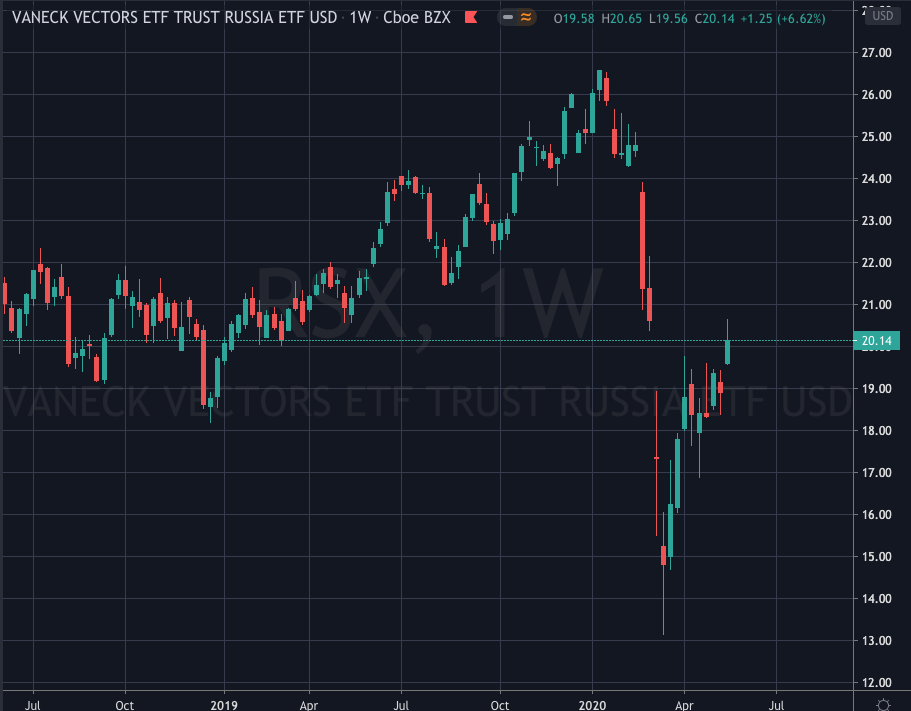Image resolution: width=911 pixels, height=711 pixels.
Task: Click the 18.00 price axis label
Action: (876, 430)
